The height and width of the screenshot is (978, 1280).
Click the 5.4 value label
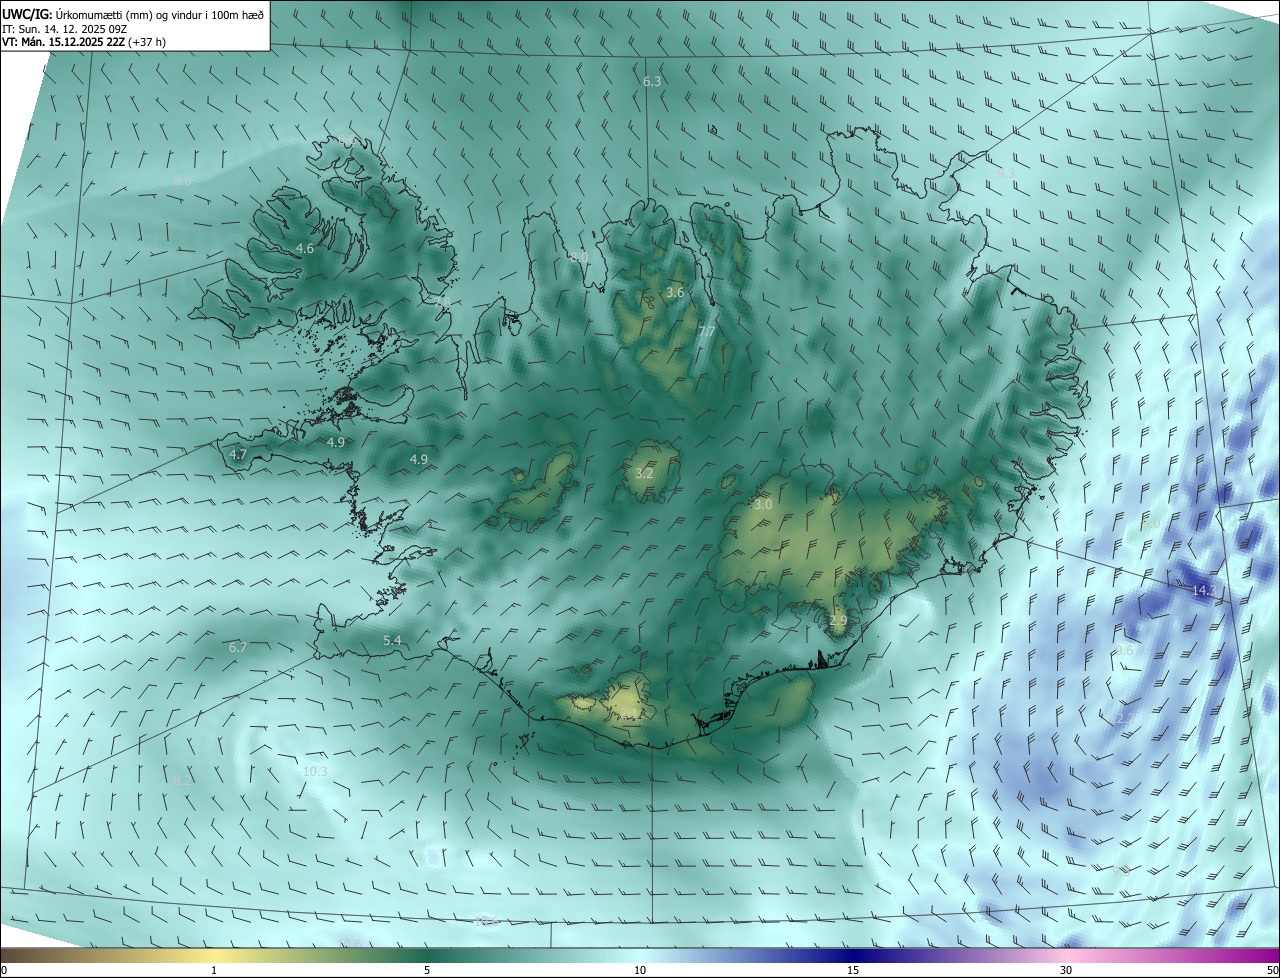tap(392, 640)
